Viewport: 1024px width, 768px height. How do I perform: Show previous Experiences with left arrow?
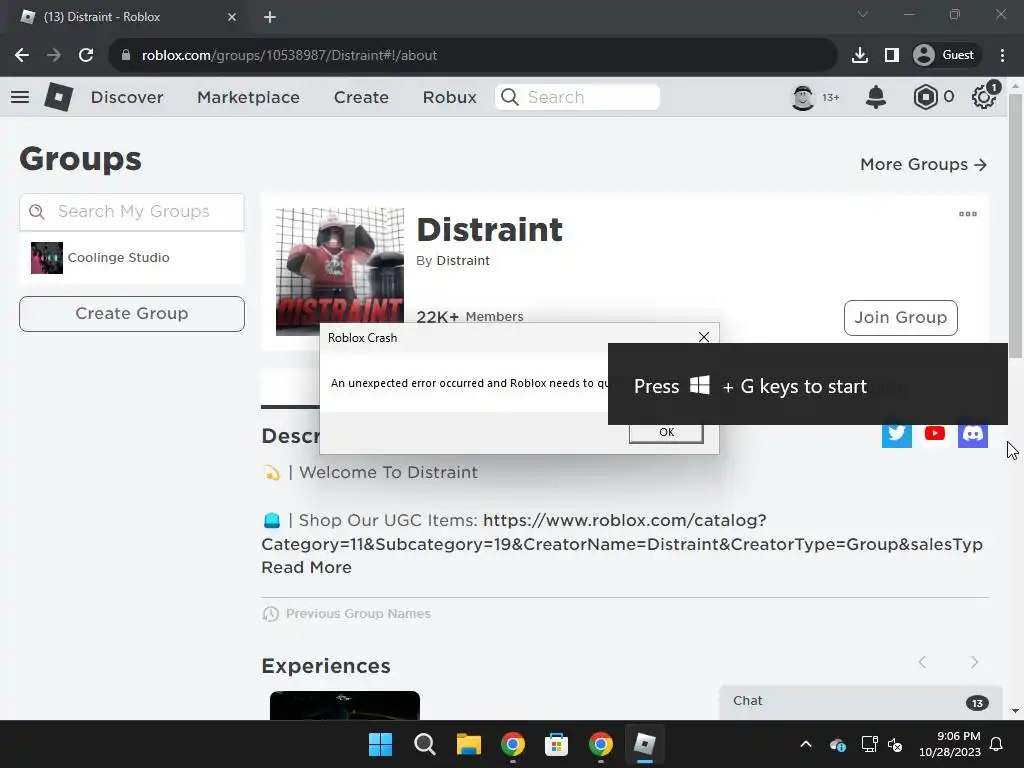point(922,662)
